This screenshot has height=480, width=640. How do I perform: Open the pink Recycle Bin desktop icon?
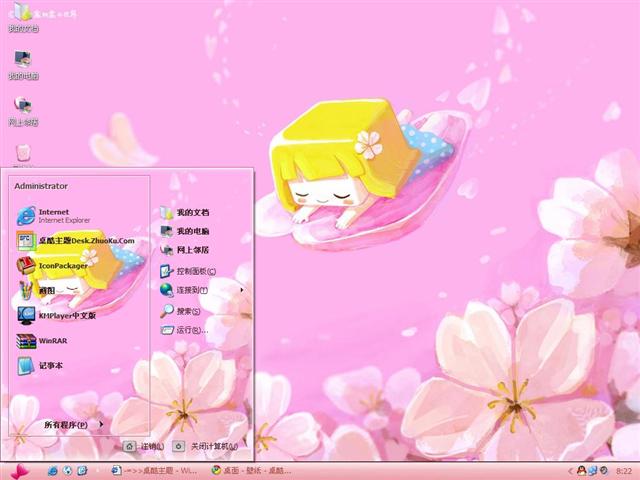point(23,154)
